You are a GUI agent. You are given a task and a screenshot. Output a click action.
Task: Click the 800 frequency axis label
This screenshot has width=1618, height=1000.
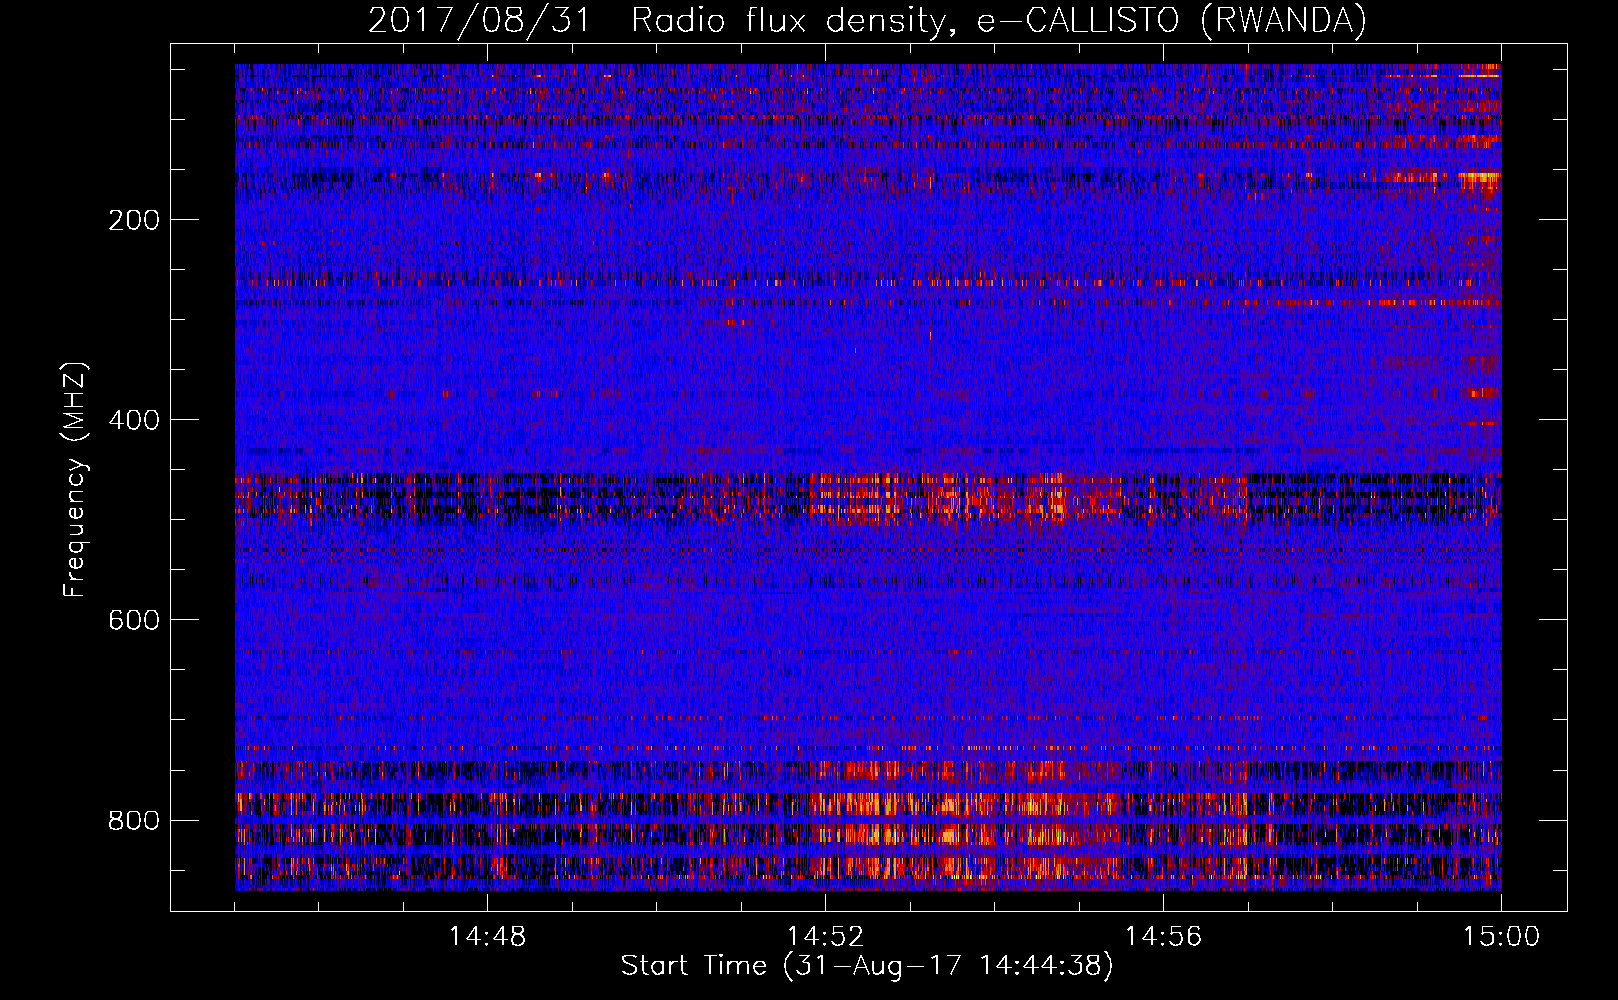(x=134, y=820)
